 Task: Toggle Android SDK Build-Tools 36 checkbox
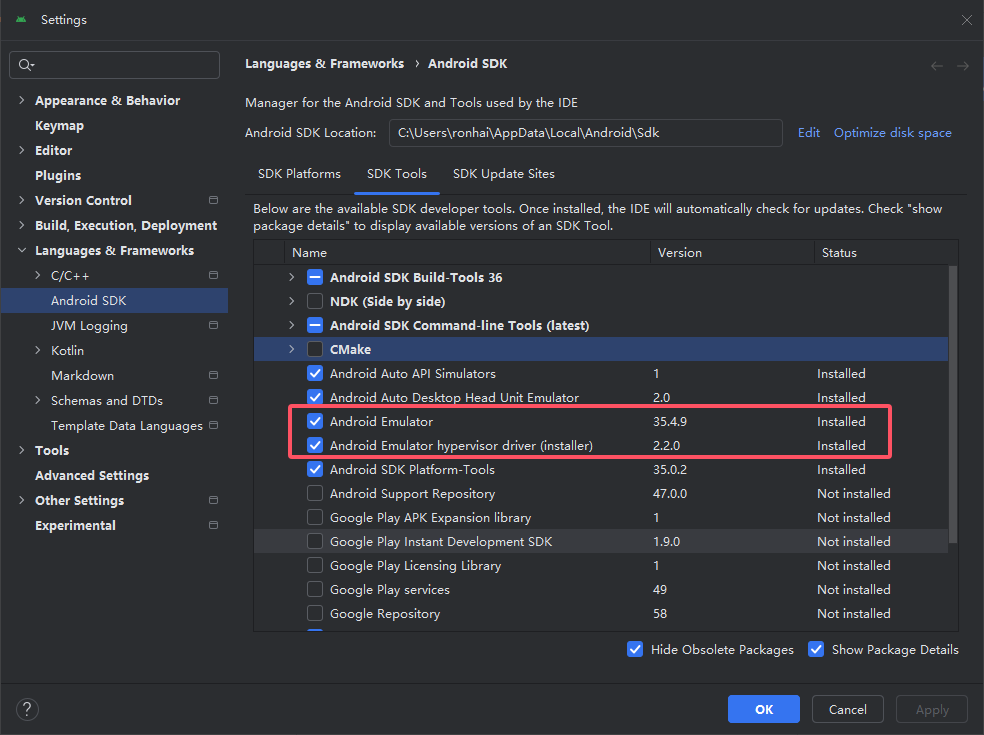[315, 277]
